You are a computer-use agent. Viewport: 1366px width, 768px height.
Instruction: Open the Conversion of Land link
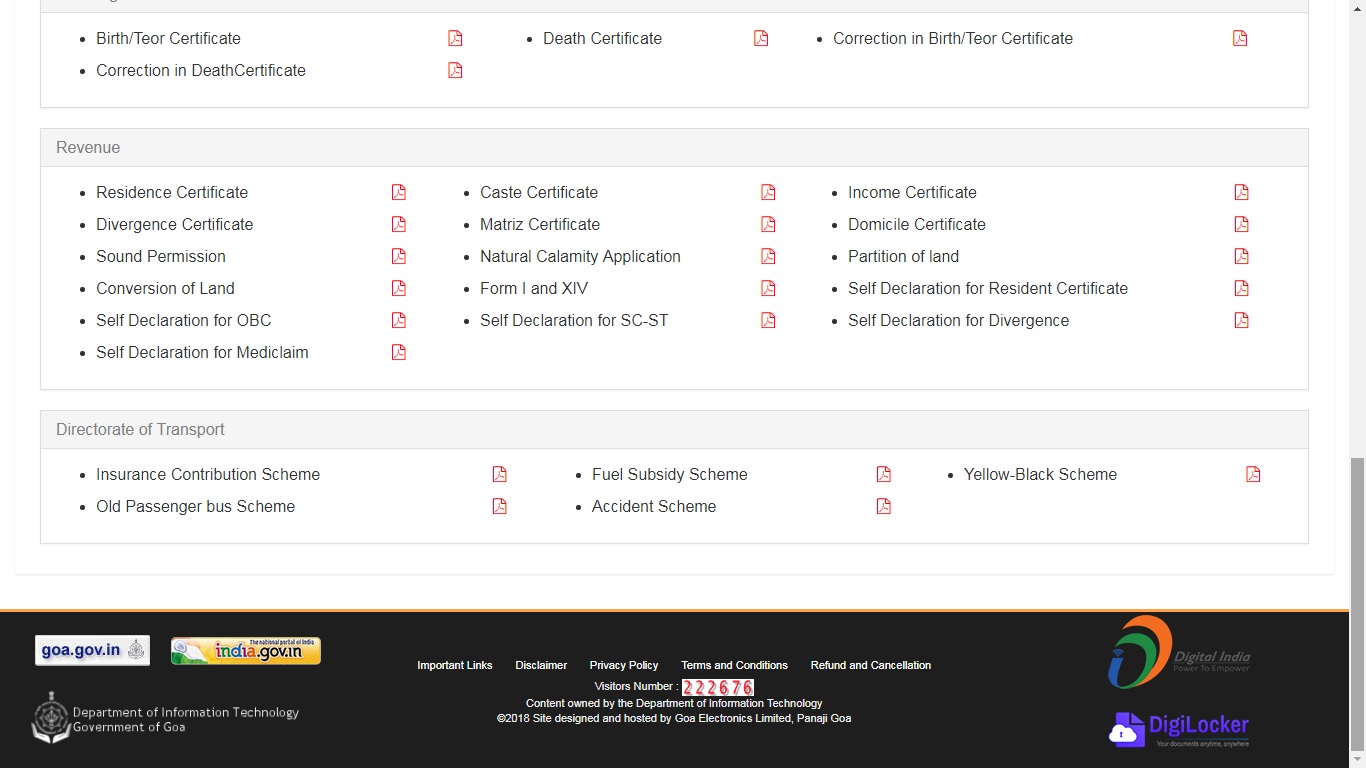(165, 288)
